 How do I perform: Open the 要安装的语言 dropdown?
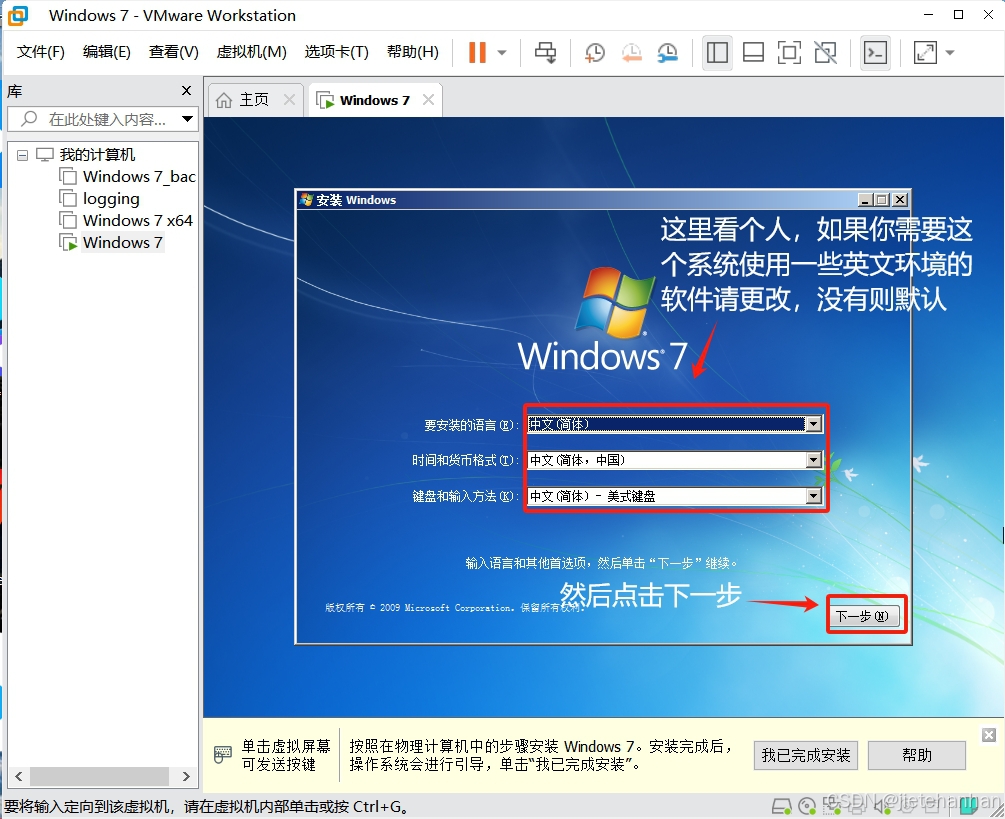point(813,424)
